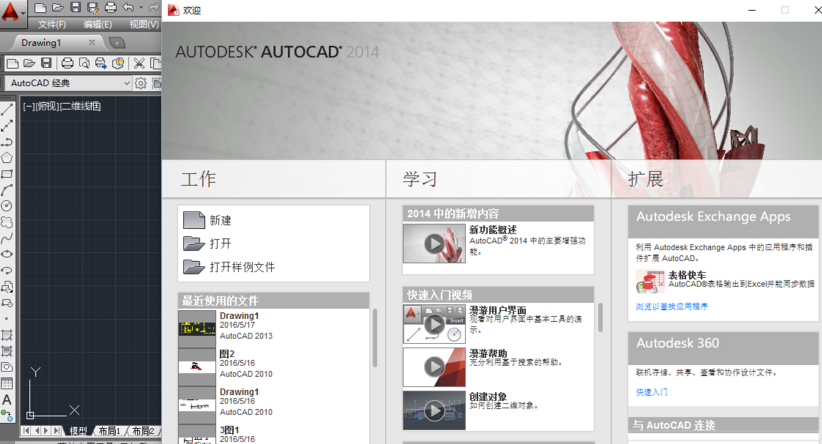Play the 漫游帮助 video
The height and width of the screenshot is (444, 822).
click(x=434, y=367)
